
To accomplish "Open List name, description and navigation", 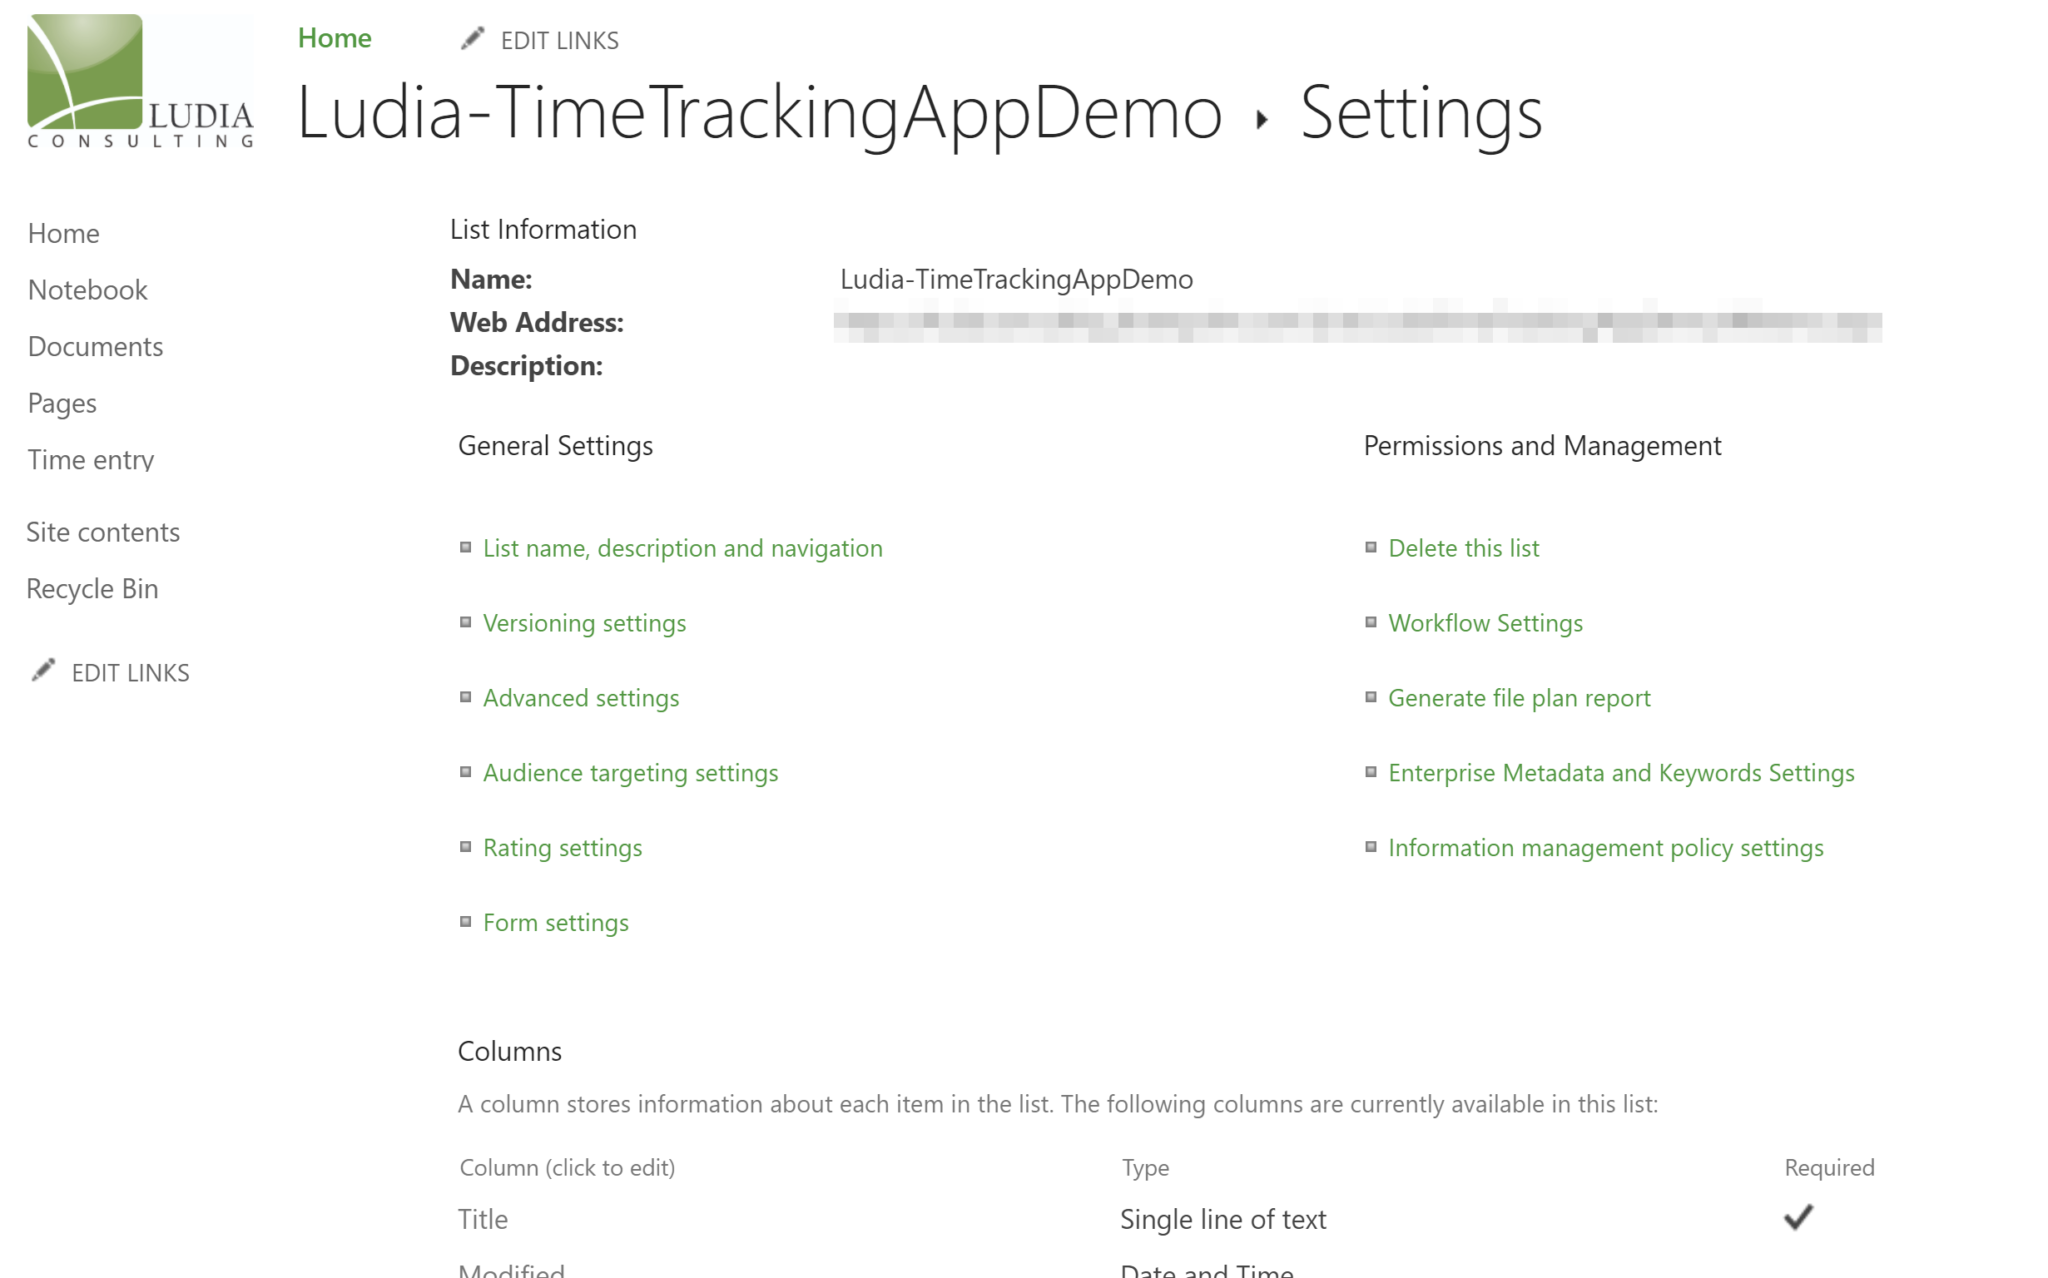I will 682,547.
